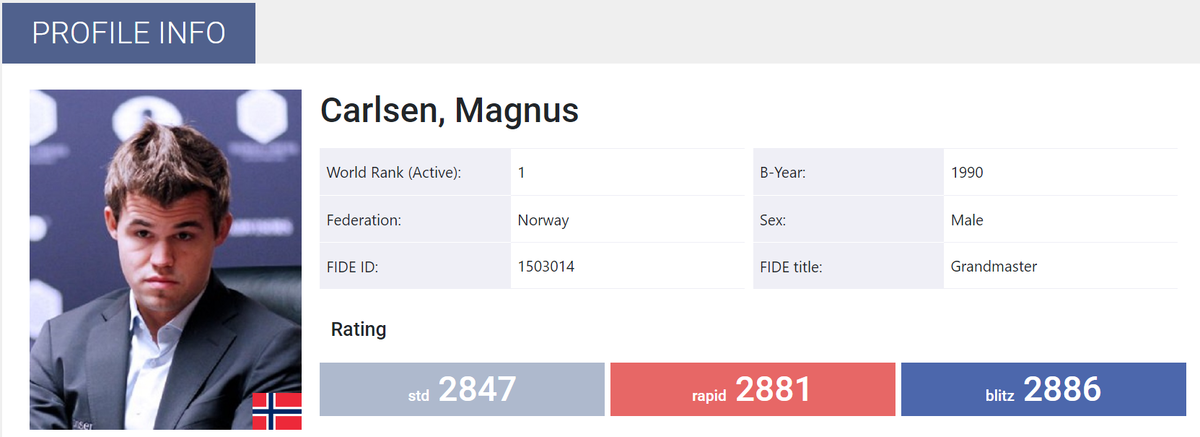Click the Norway federation value

point(627,219)
